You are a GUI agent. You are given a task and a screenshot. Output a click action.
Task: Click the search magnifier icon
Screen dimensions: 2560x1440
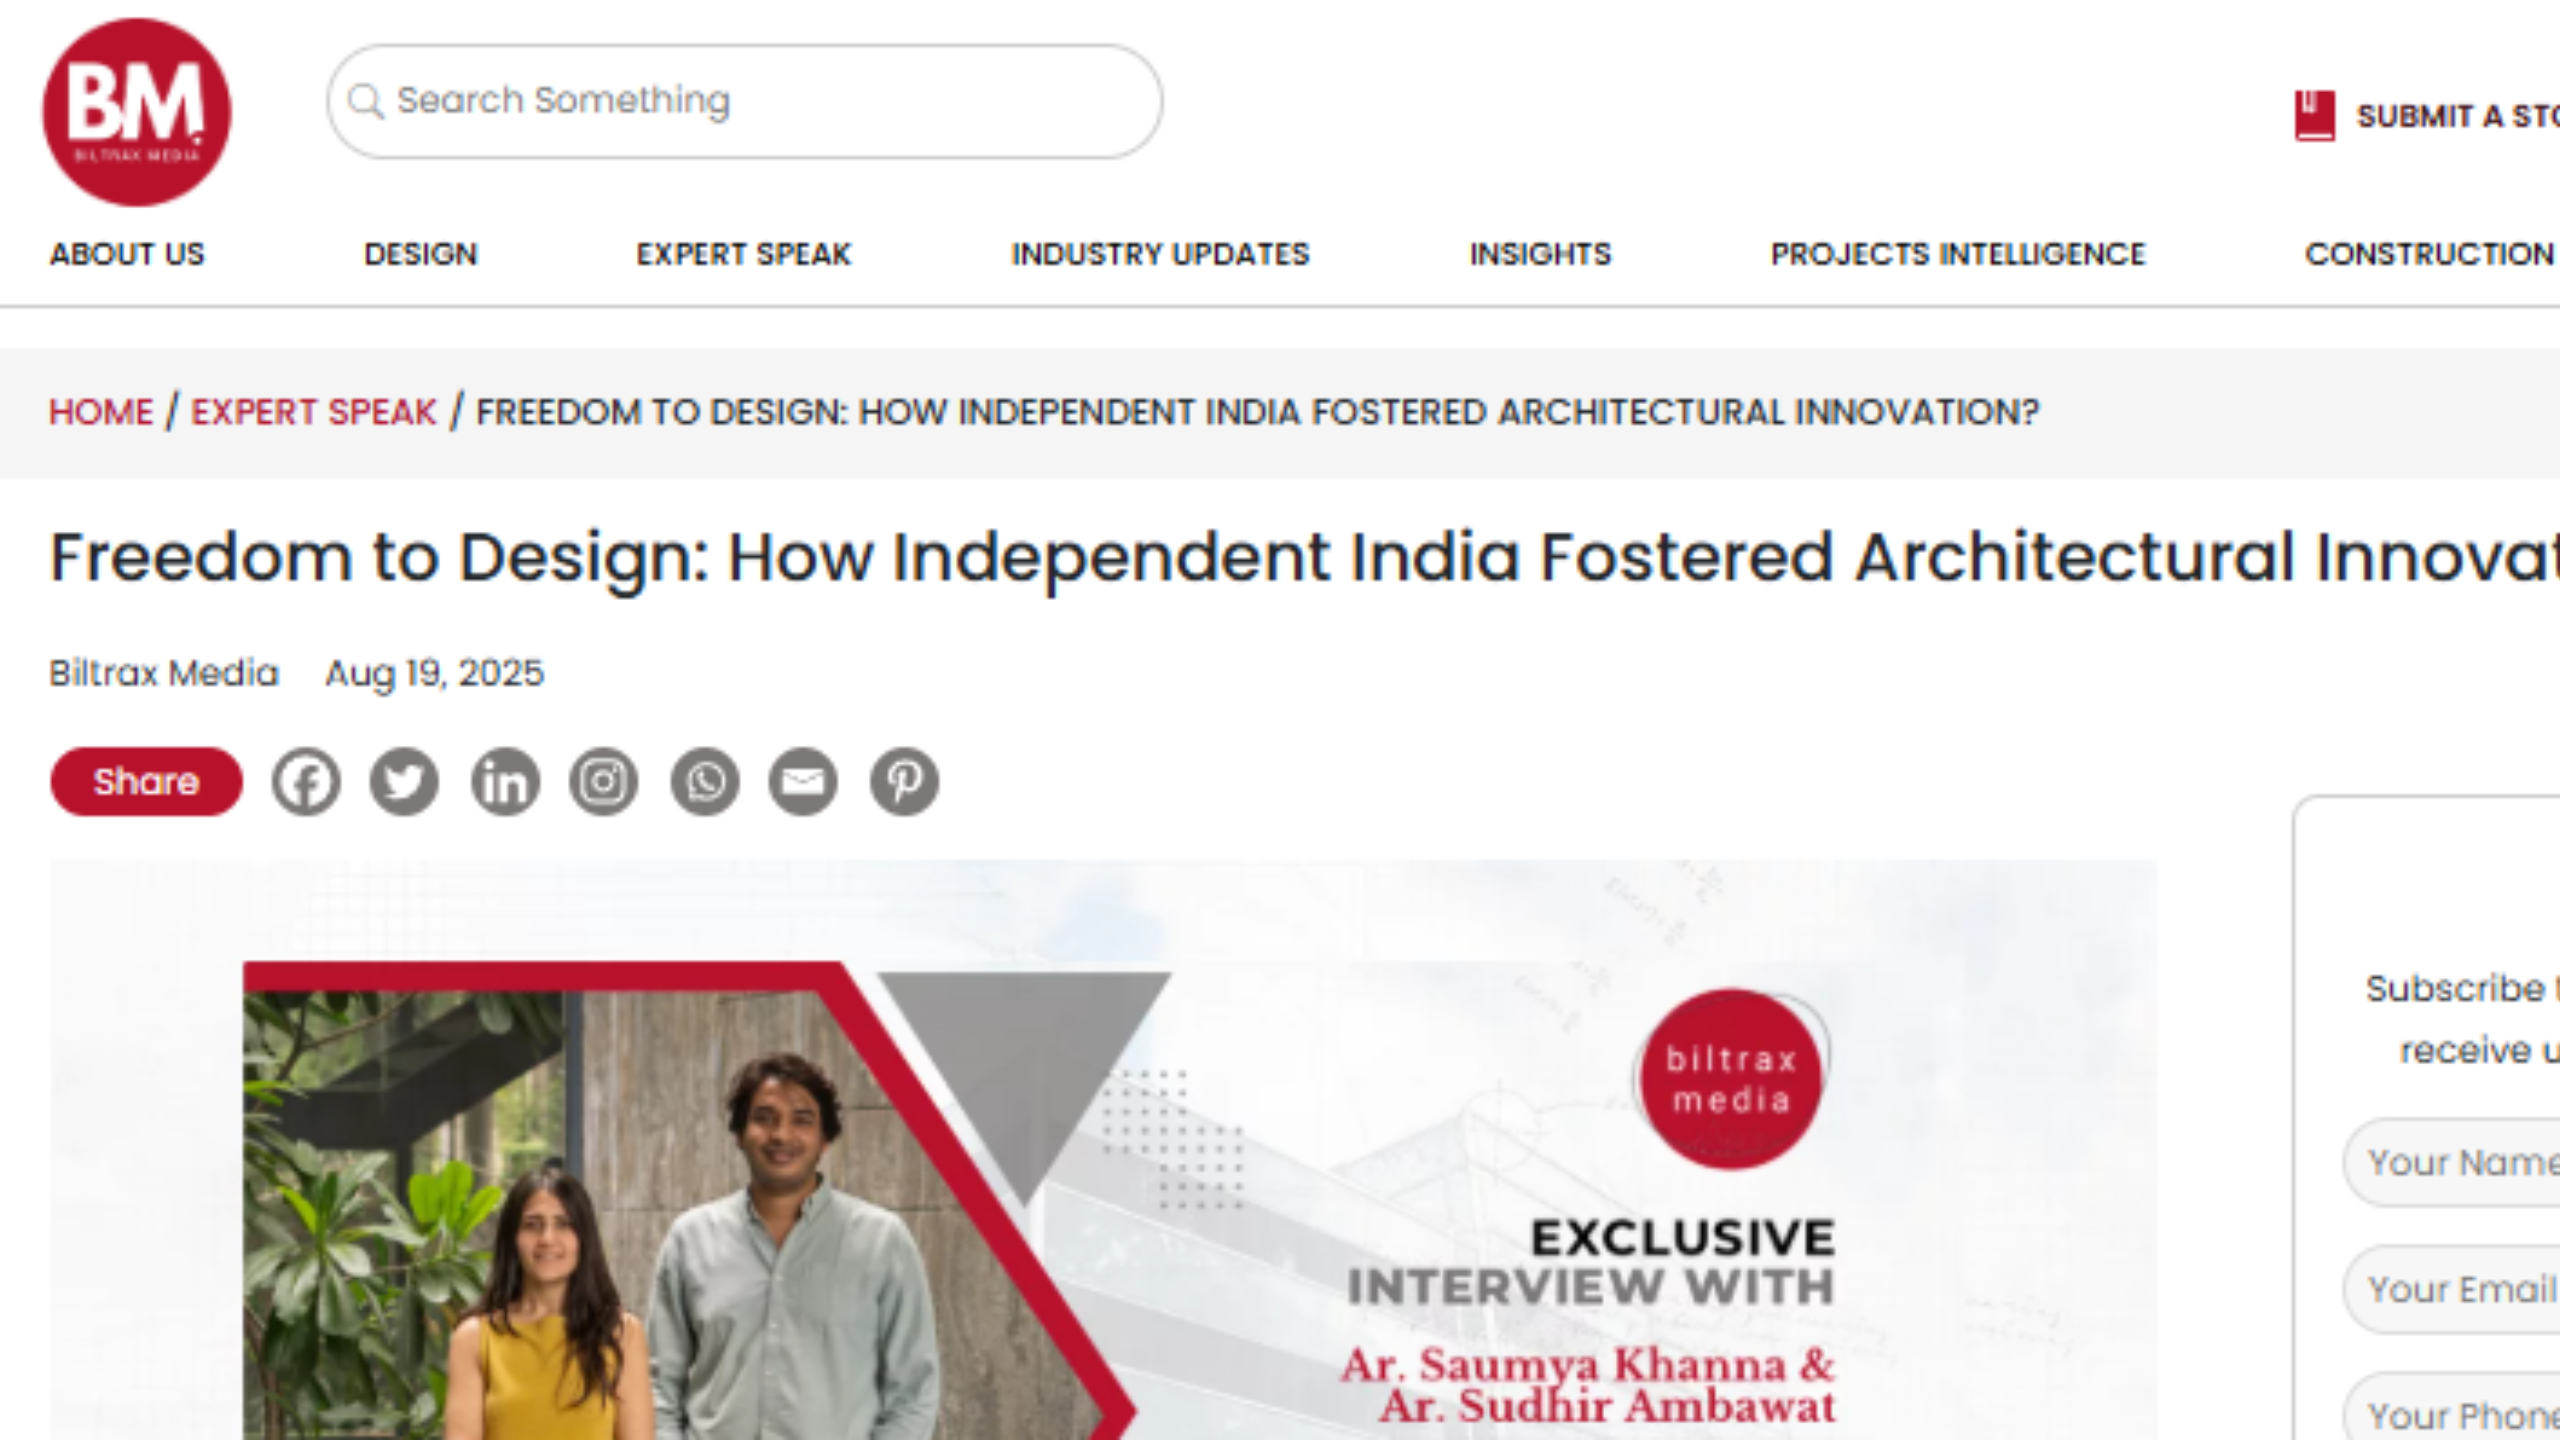(x=365, y=101)
